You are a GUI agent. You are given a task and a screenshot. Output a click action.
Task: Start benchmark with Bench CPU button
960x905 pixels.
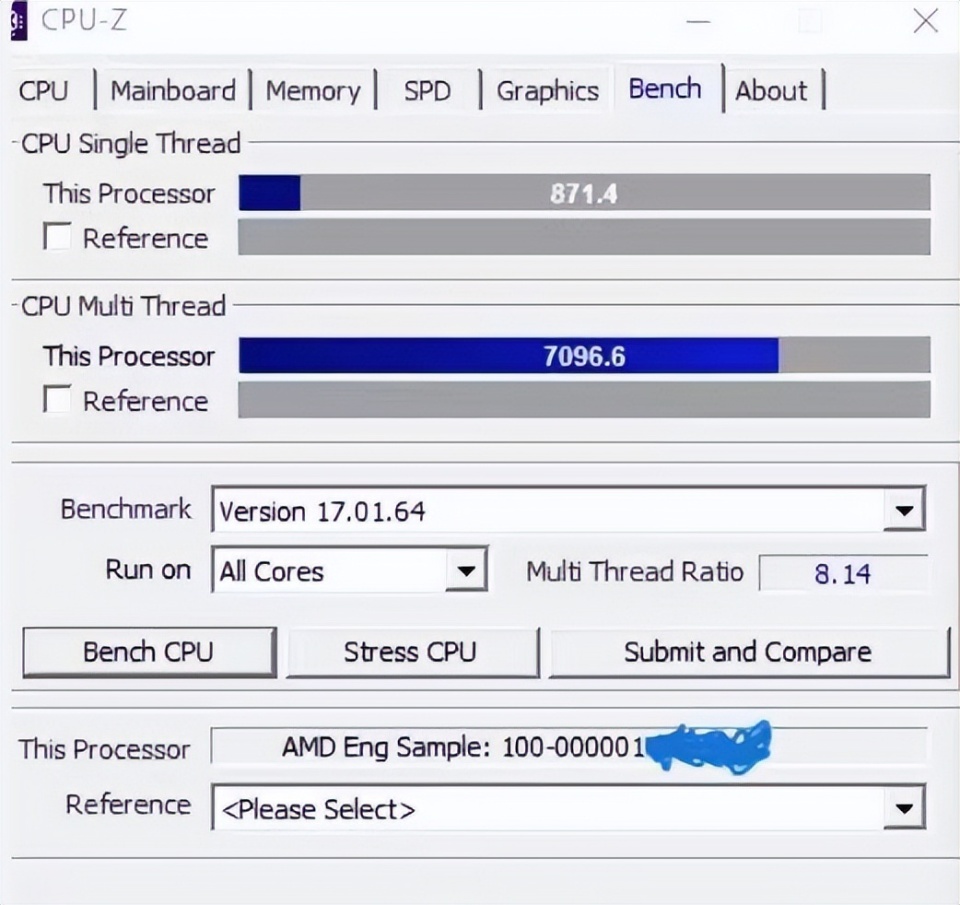pyautogui.click(x=149, y=653)
